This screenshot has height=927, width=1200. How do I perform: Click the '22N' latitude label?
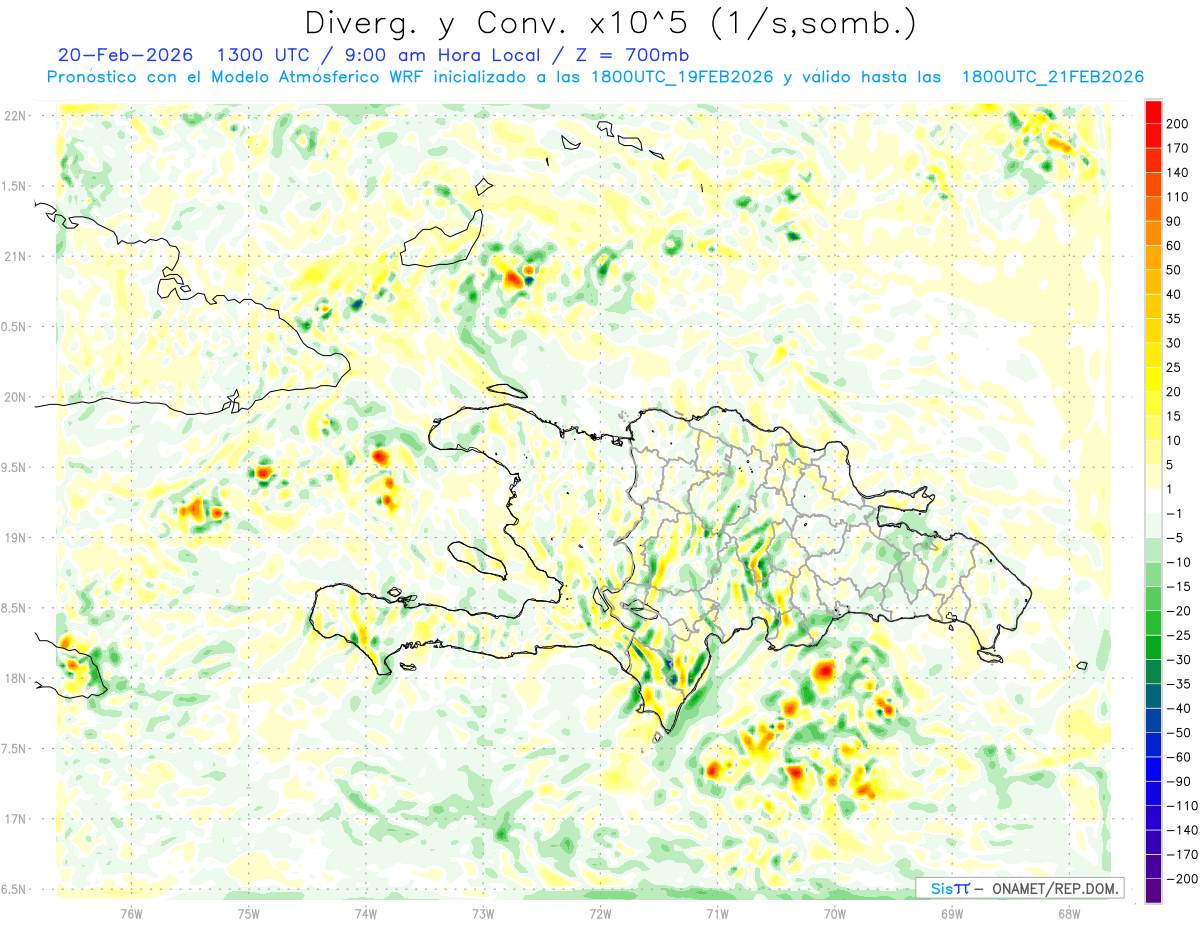click(x=14, y=116)
